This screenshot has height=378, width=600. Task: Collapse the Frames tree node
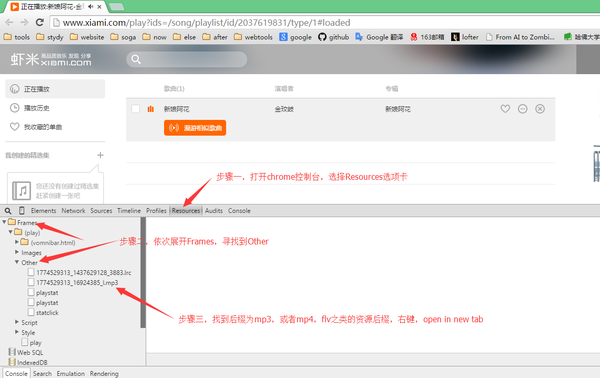pyautogui.click(x=4, y=222)
